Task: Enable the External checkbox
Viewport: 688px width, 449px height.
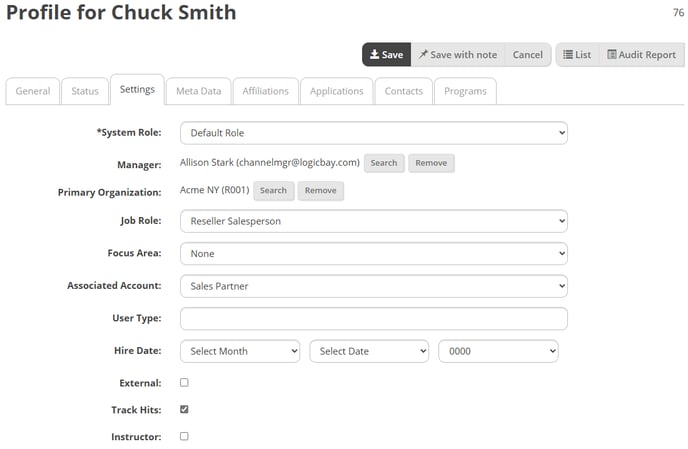Action: coord(184,383)
